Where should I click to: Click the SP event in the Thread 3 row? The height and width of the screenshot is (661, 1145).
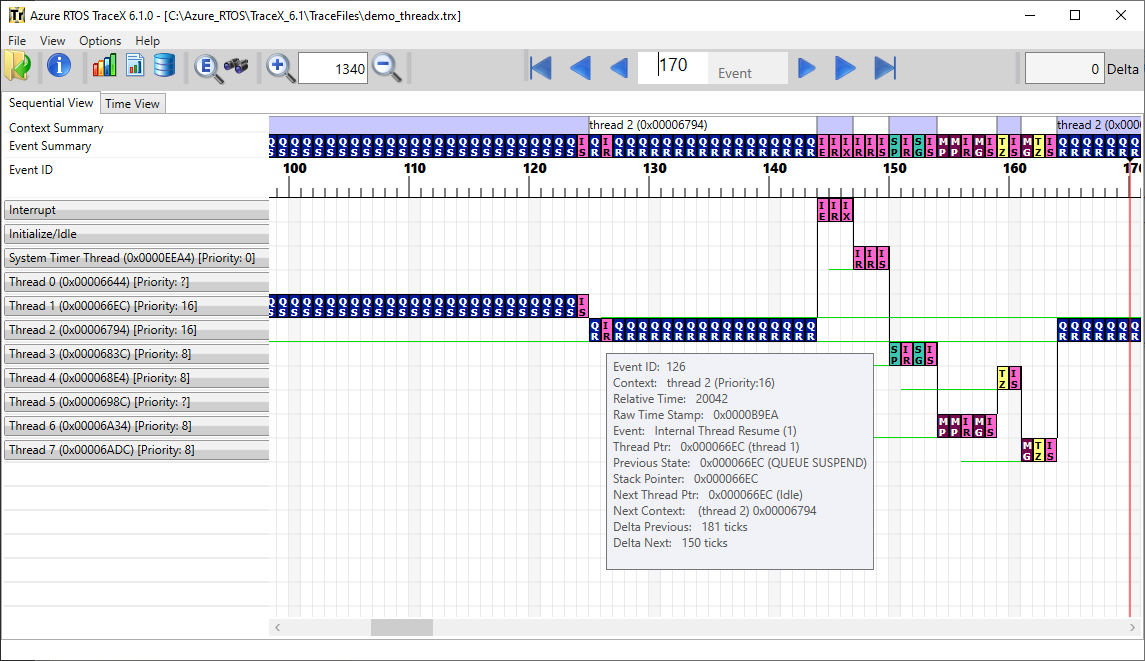point(895,354)
